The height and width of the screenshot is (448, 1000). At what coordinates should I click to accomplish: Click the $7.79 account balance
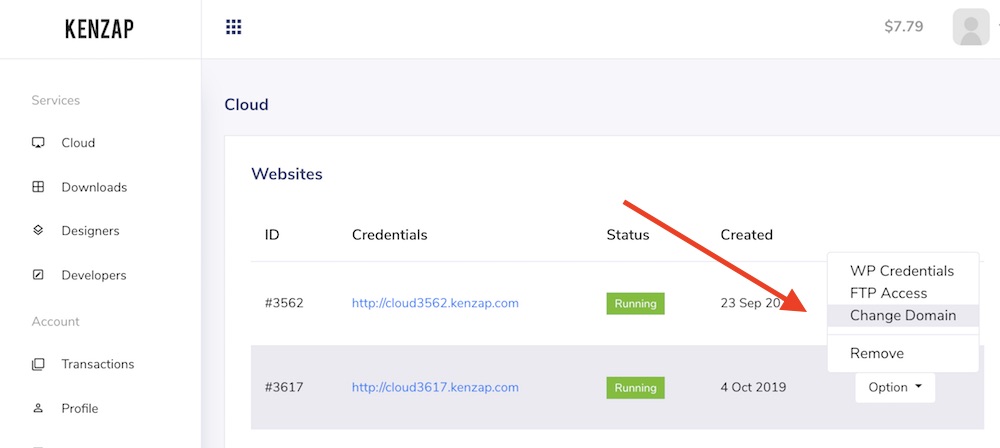pyautogui.click(x=904, y=27)
